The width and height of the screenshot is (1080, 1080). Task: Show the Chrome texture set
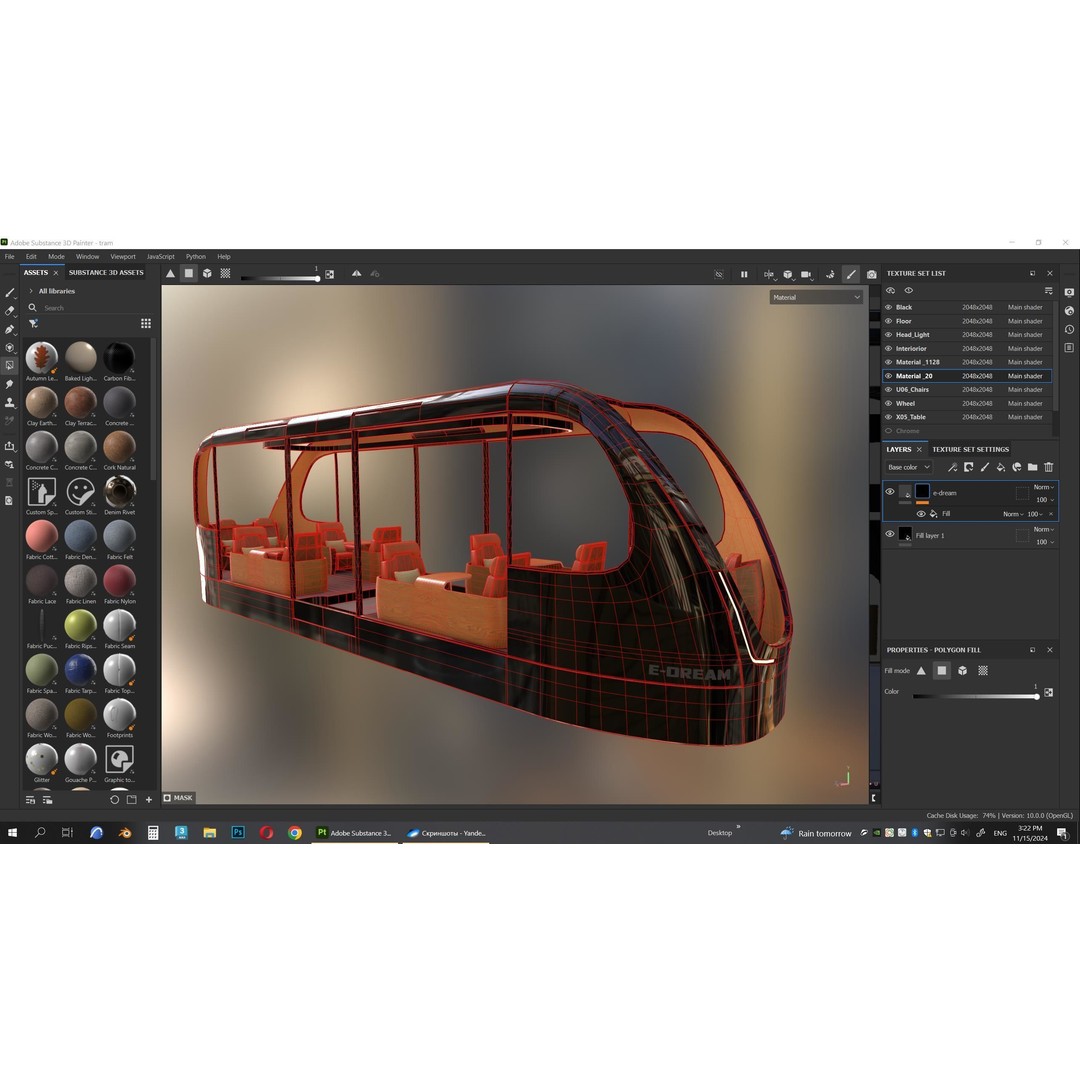coord(889,431)
